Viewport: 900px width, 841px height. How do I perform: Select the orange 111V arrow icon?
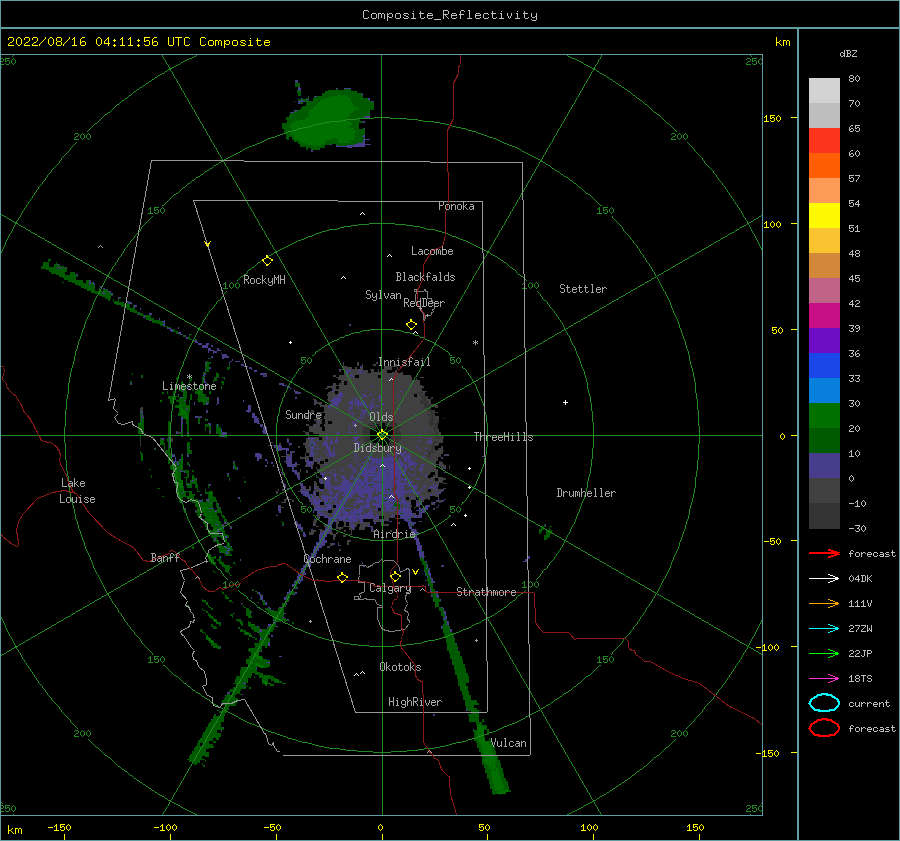824,603
